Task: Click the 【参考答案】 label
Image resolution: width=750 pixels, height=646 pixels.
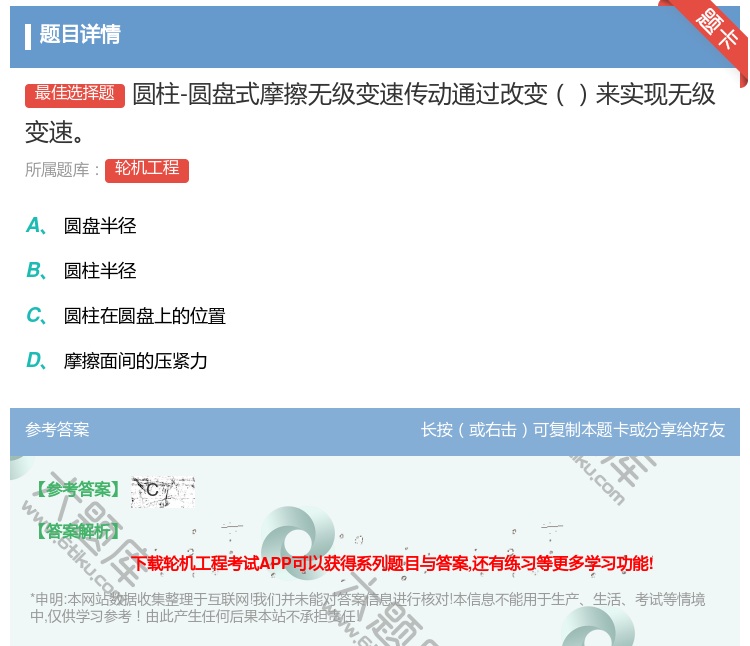Action: (x=78, y=490)
